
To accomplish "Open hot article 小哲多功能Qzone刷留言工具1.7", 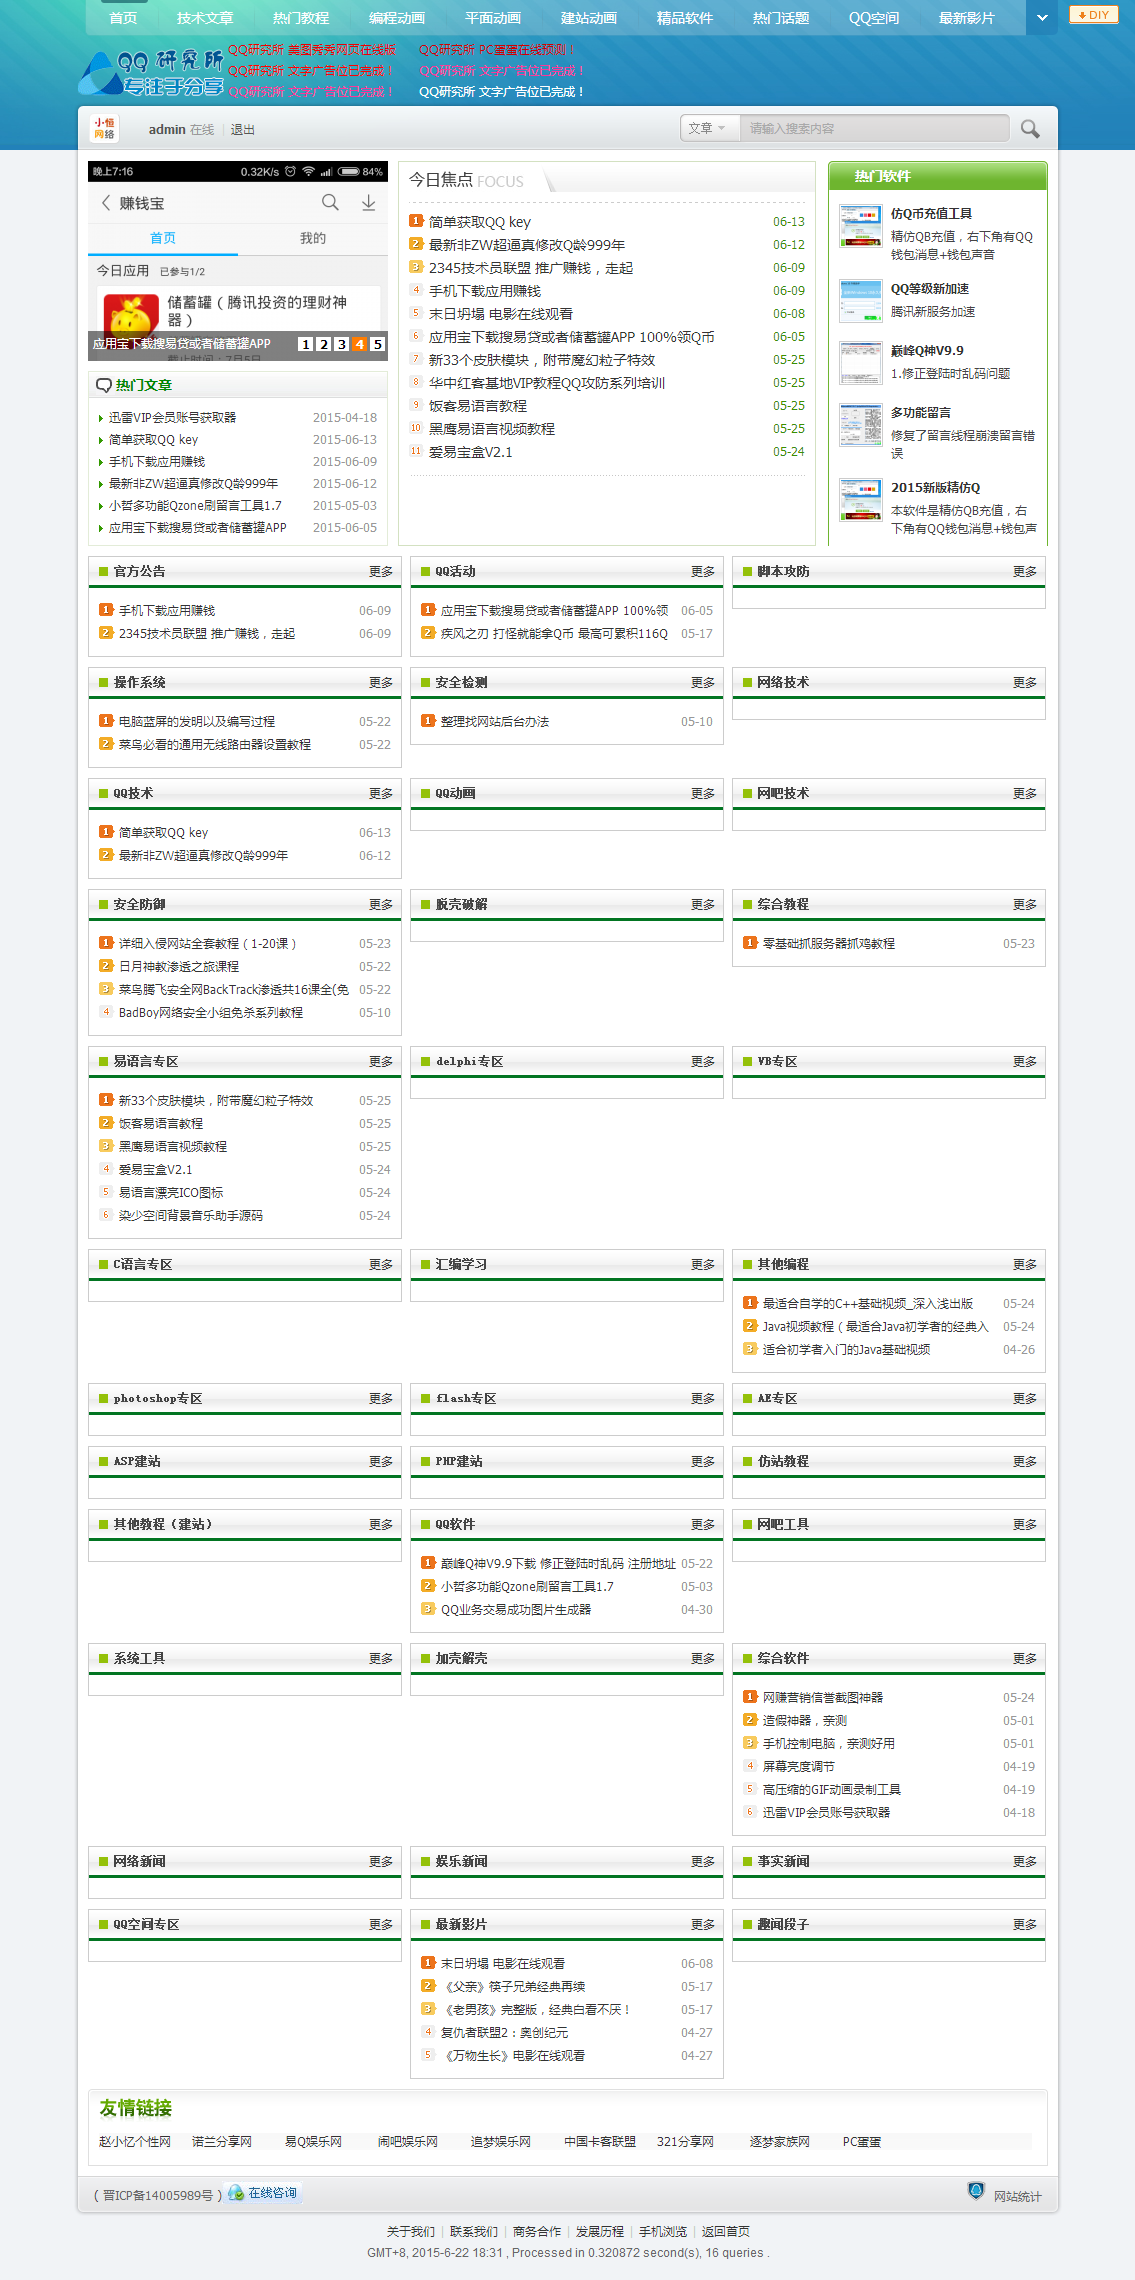I will (195, 506).
